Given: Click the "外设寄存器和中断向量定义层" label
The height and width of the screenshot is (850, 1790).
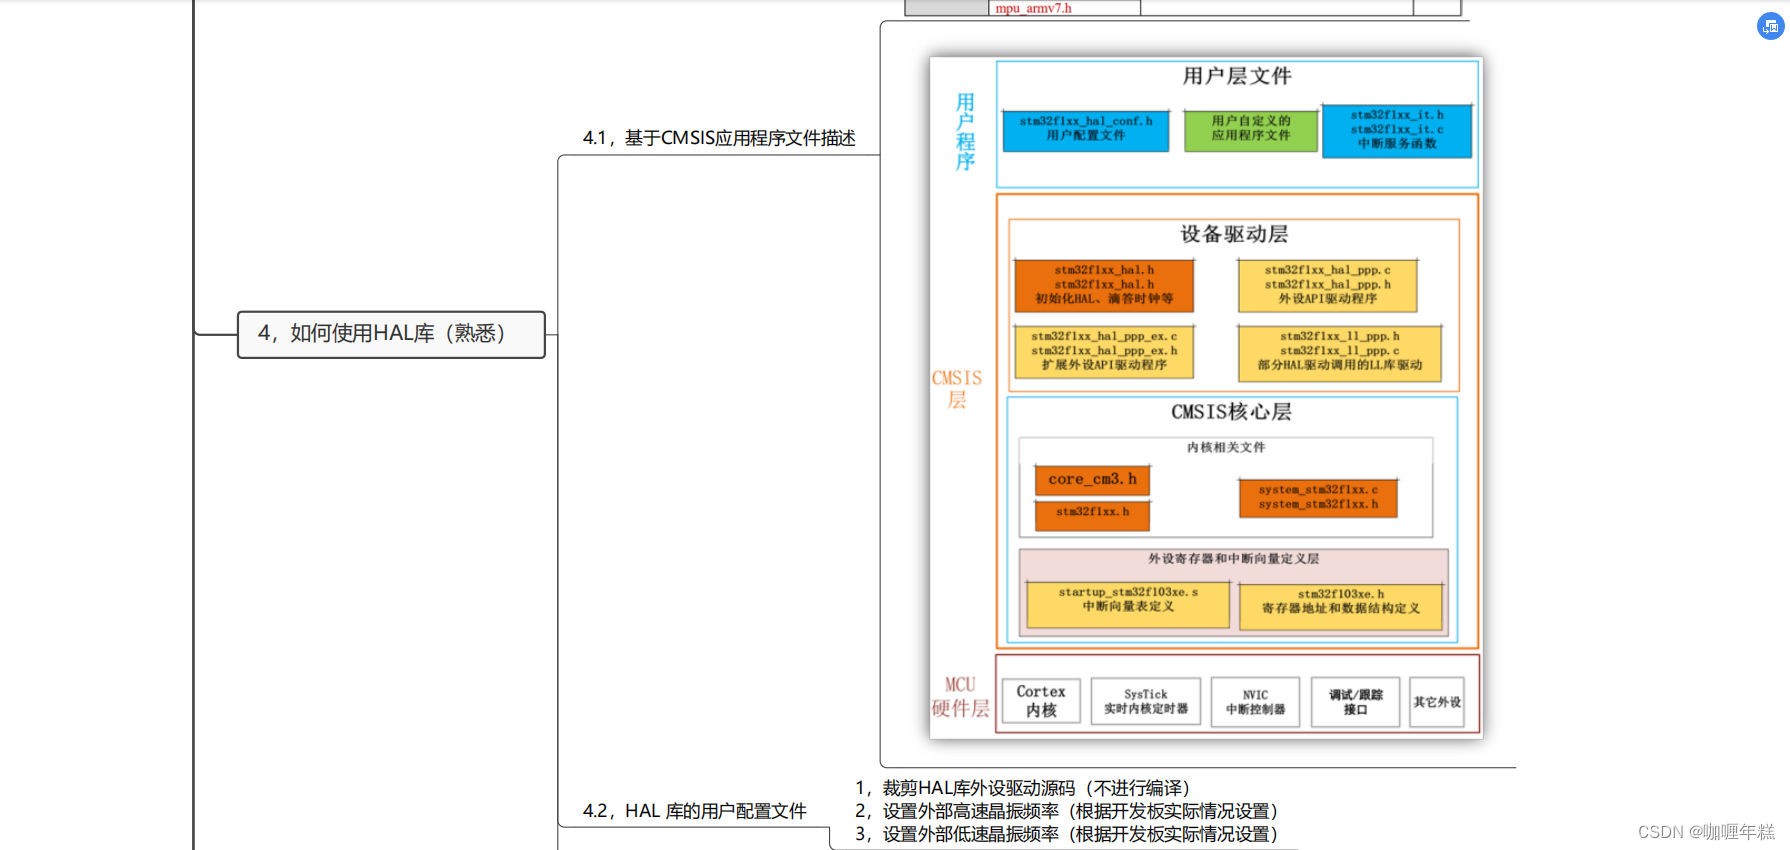Looking at the screenshot, I should (1233, 559).
